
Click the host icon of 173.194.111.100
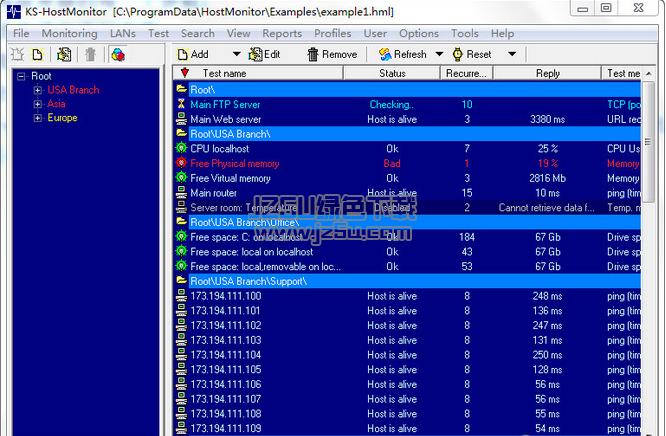[x=181, y=295]
